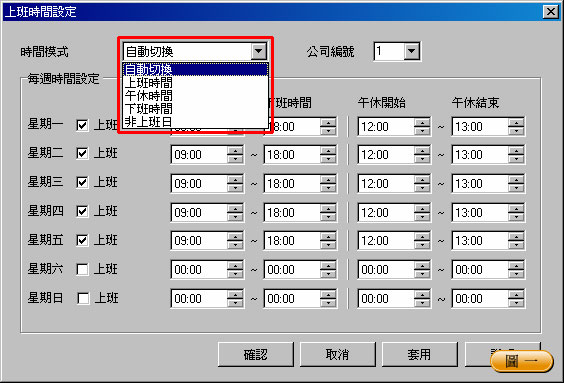Click 星期三 午休開始 field 12:00
This screenshot has width=564, height=383.
coord(386,184)
